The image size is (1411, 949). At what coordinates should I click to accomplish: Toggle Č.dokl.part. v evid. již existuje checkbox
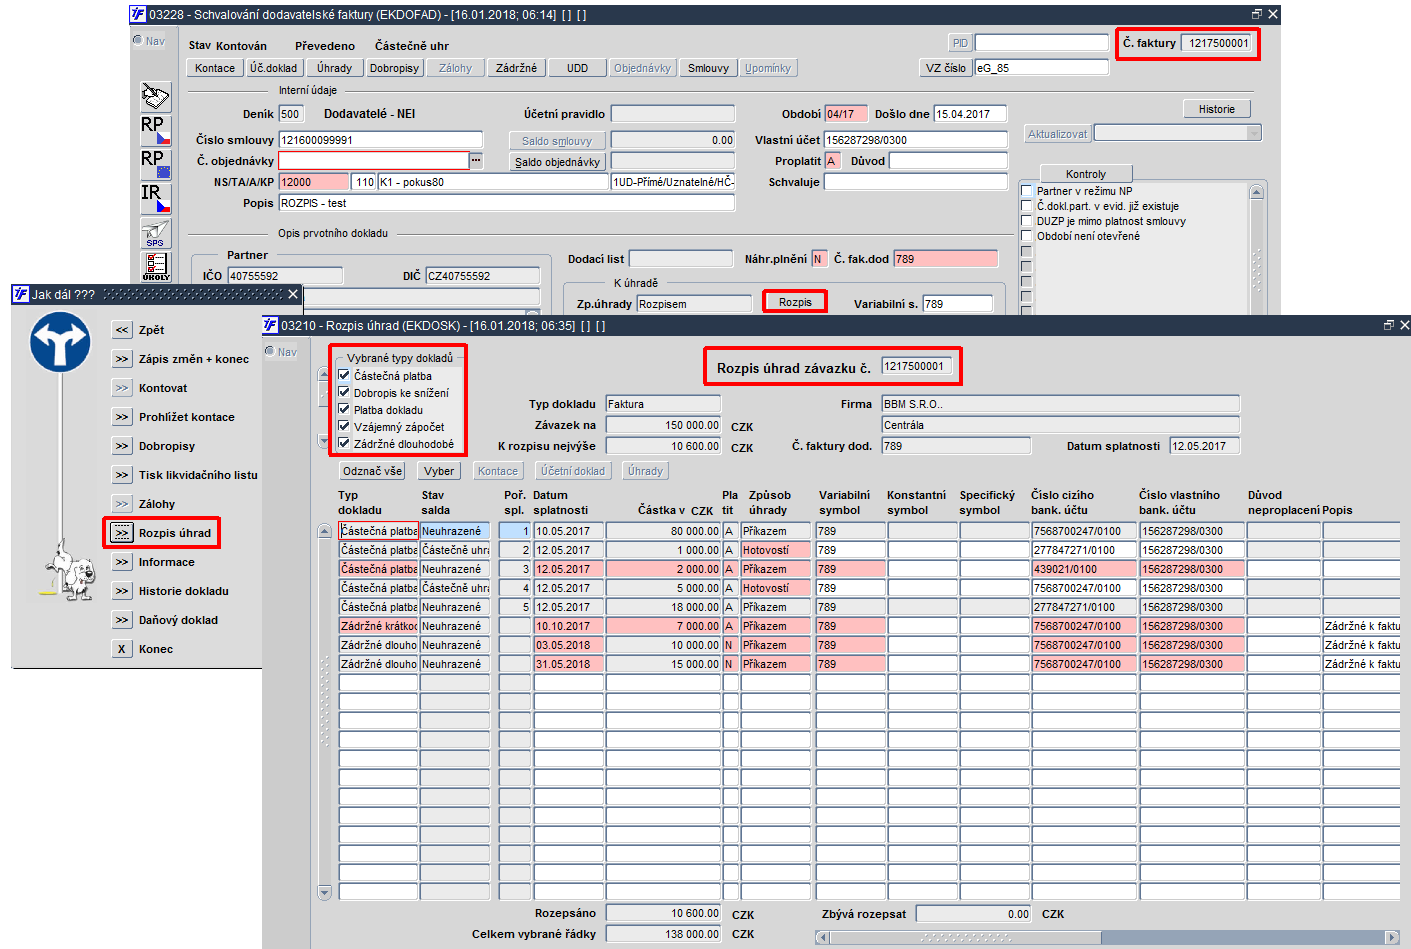coord(1026,206)
